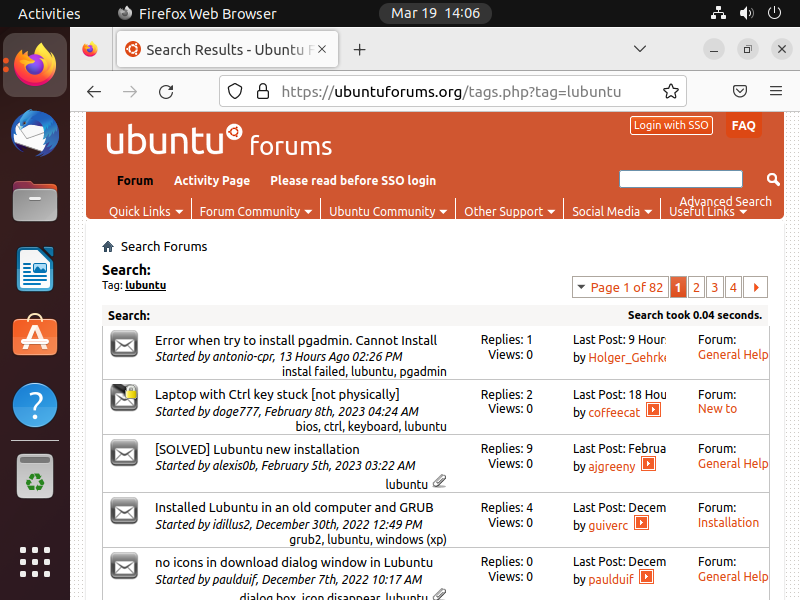Open the FAQ button
Viewport: 800px width, 600px height.
pyautogui.click(x=743, y=126)
